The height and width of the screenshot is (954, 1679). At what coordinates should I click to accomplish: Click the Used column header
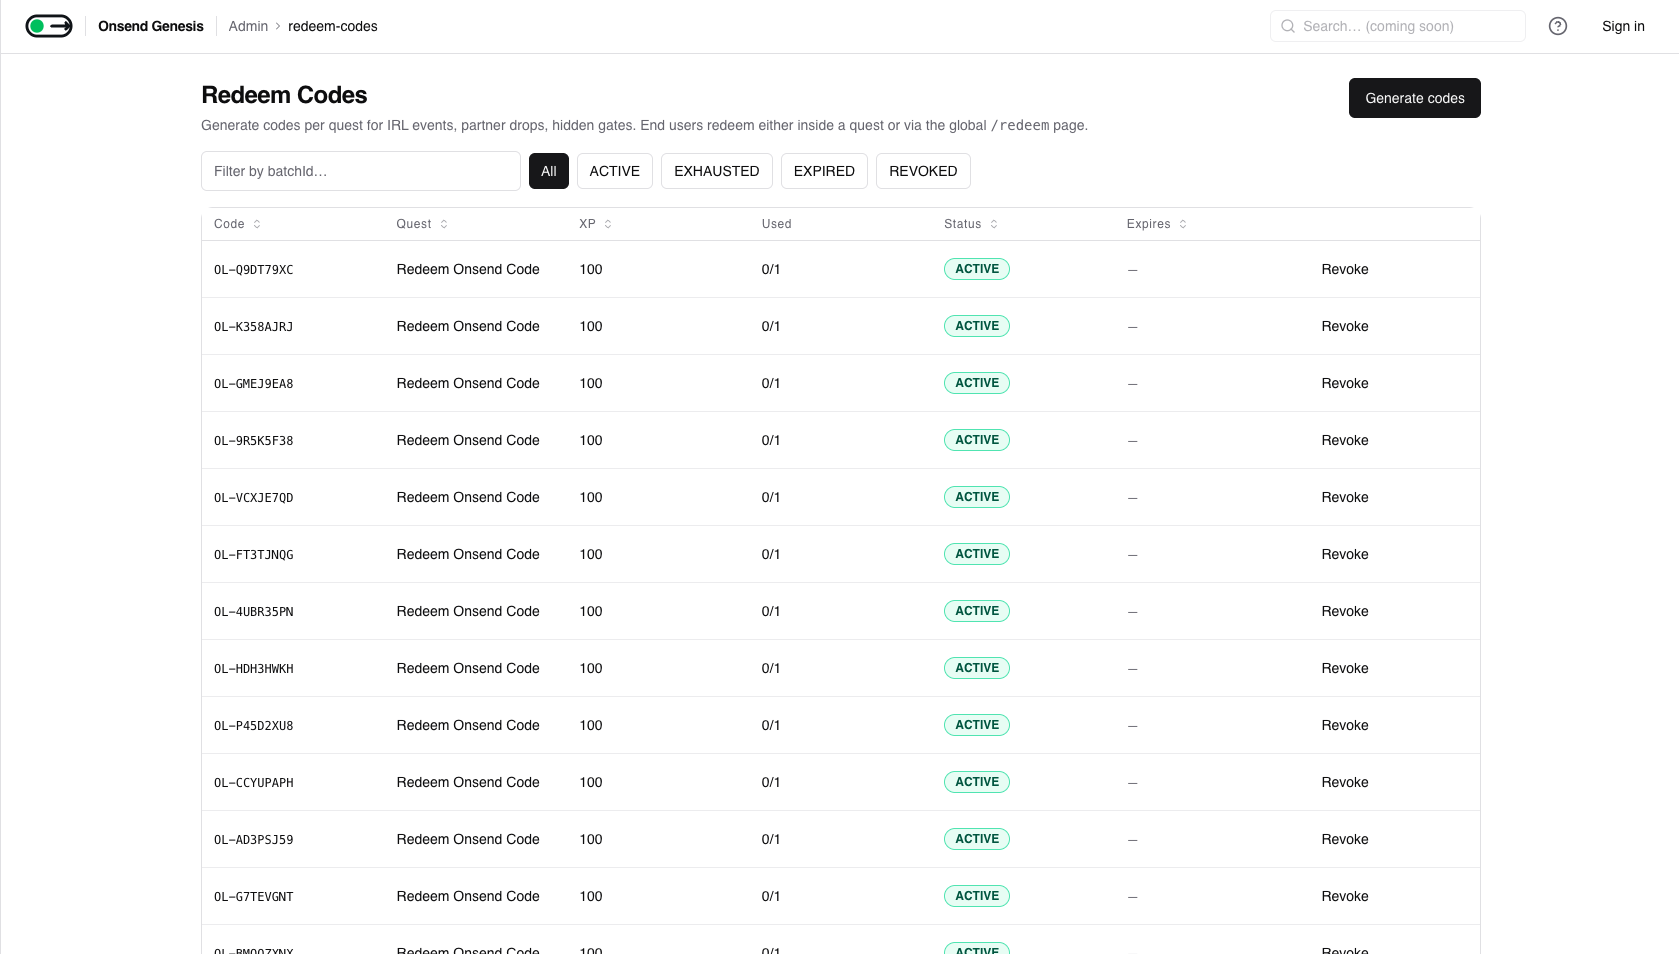coord(777,224)
